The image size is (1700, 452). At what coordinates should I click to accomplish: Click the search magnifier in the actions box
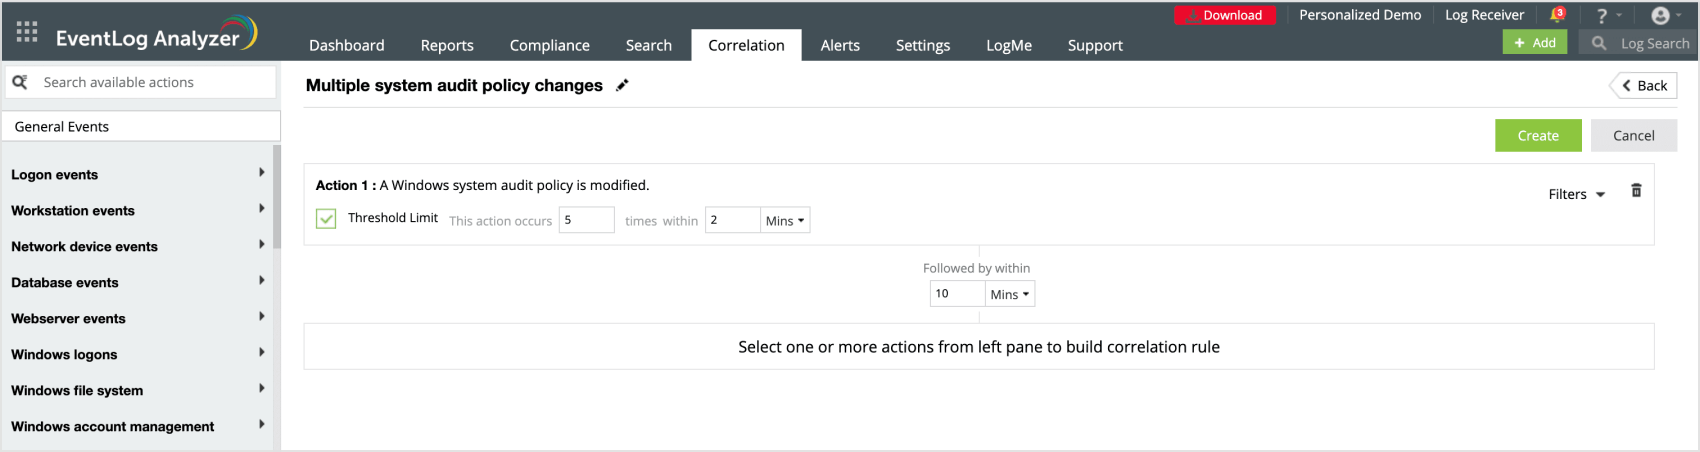20,82
